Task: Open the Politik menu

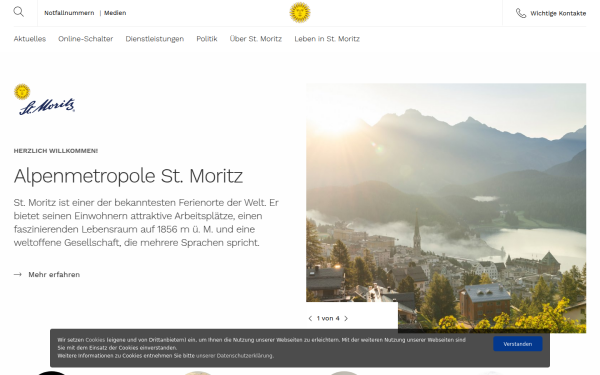Action: (207, 39)
